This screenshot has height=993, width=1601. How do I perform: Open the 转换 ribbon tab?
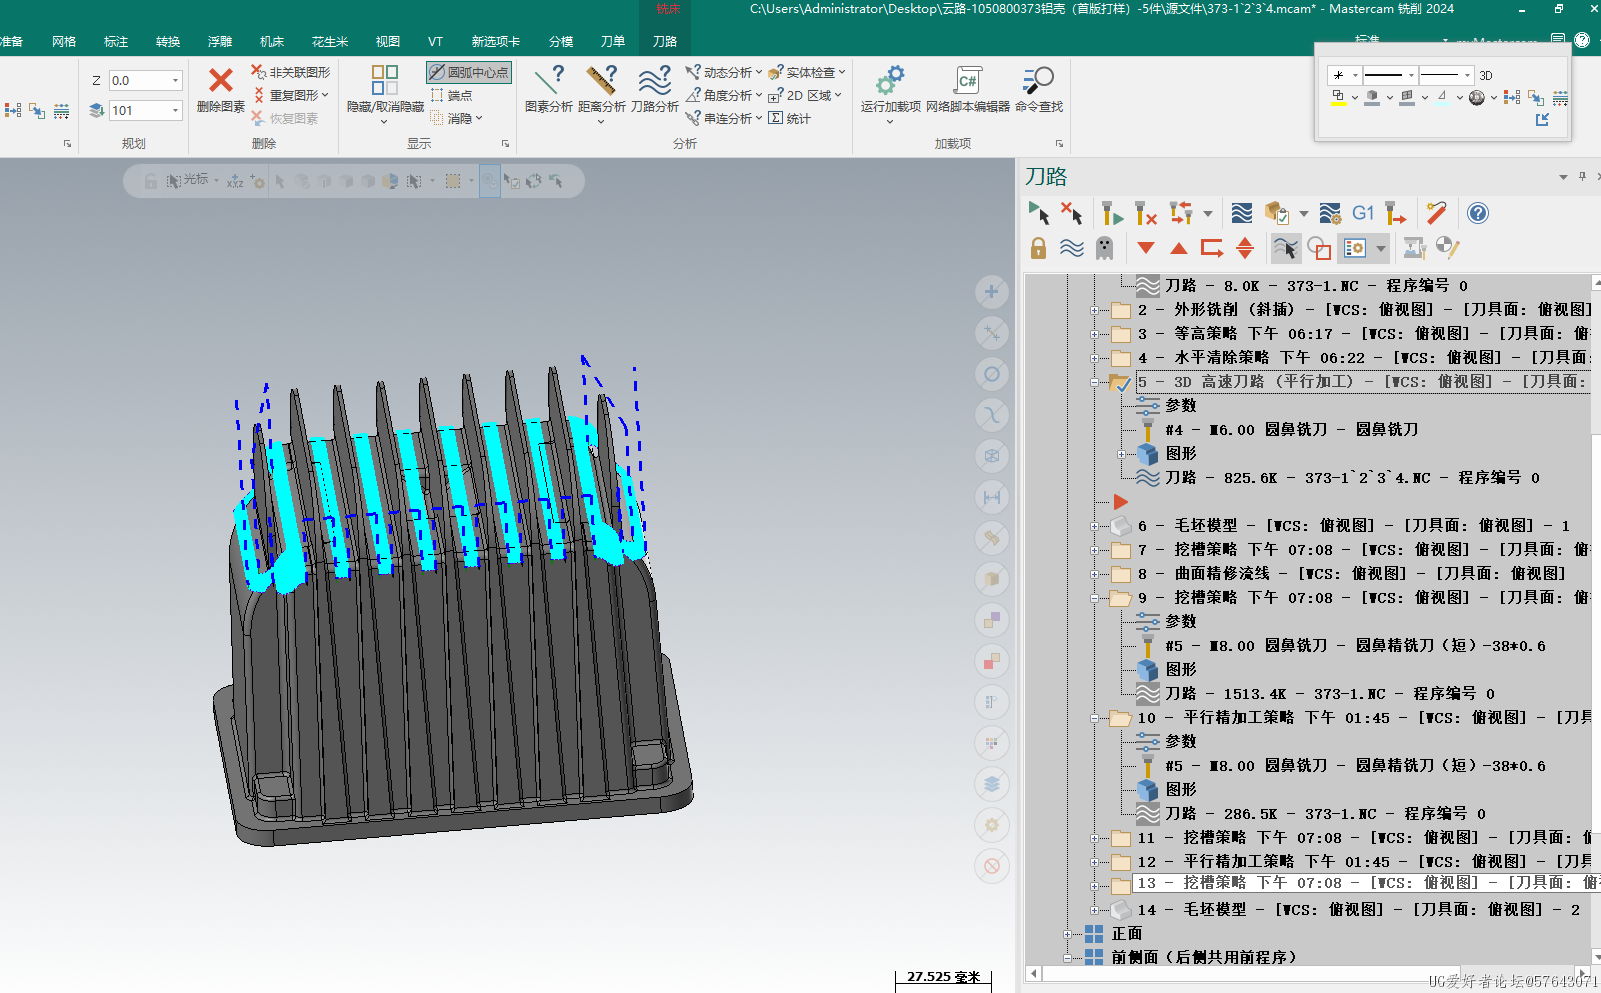click(168, 41)
